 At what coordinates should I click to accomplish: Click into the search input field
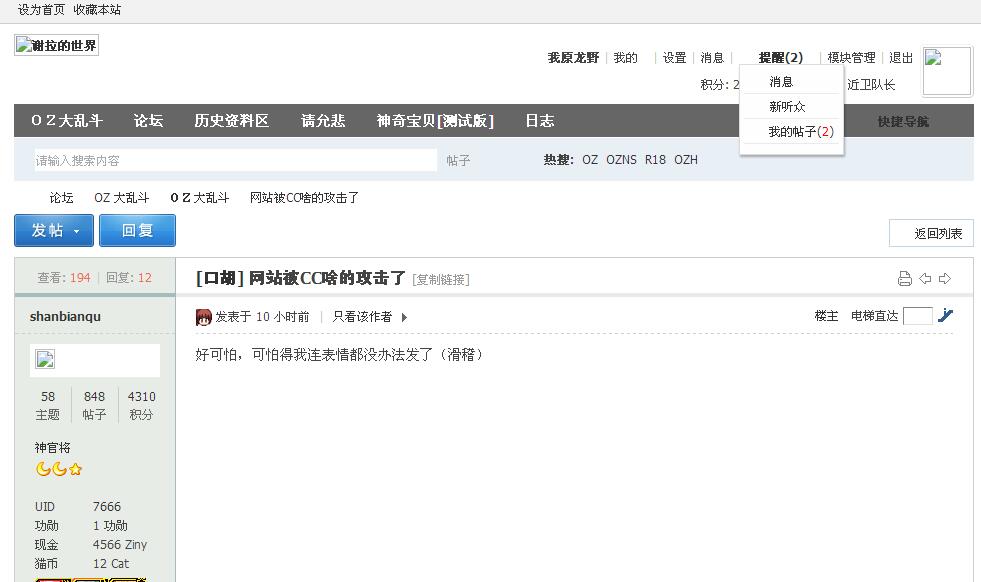[236, 160]
